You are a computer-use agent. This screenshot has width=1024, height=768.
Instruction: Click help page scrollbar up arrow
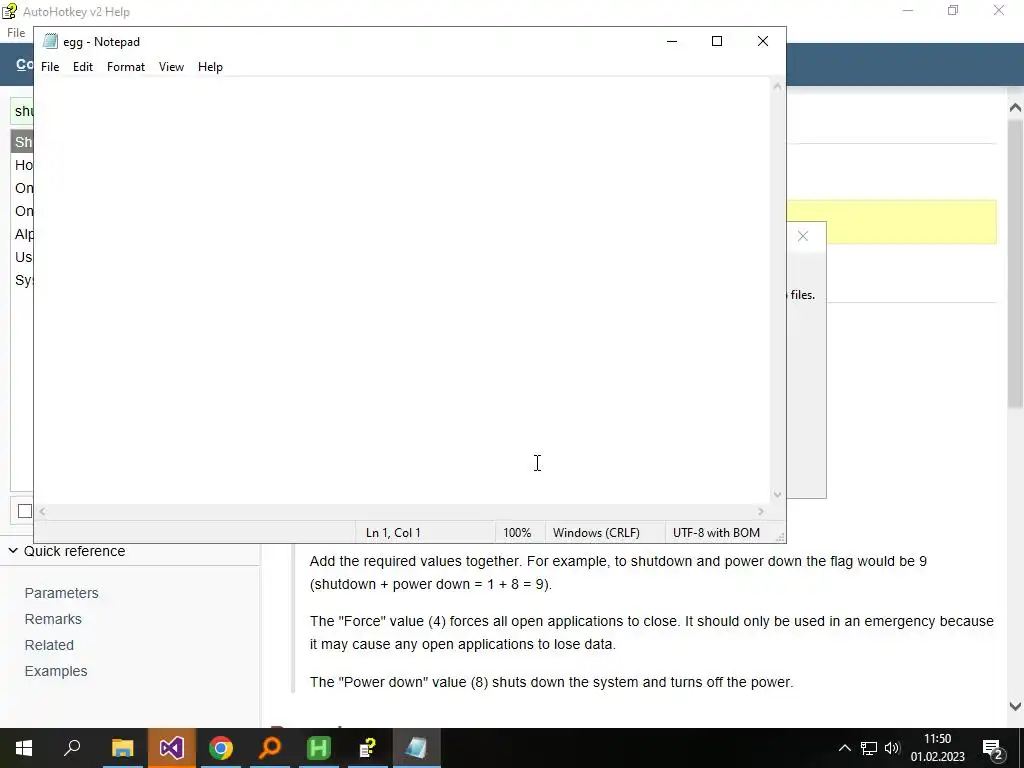pos(1015,107)
